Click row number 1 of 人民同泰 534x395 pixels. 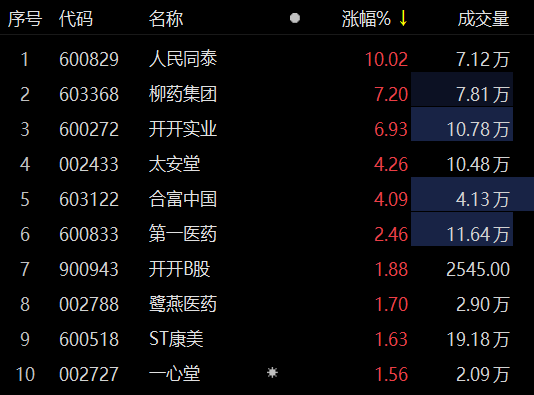(x=25, y=60)
